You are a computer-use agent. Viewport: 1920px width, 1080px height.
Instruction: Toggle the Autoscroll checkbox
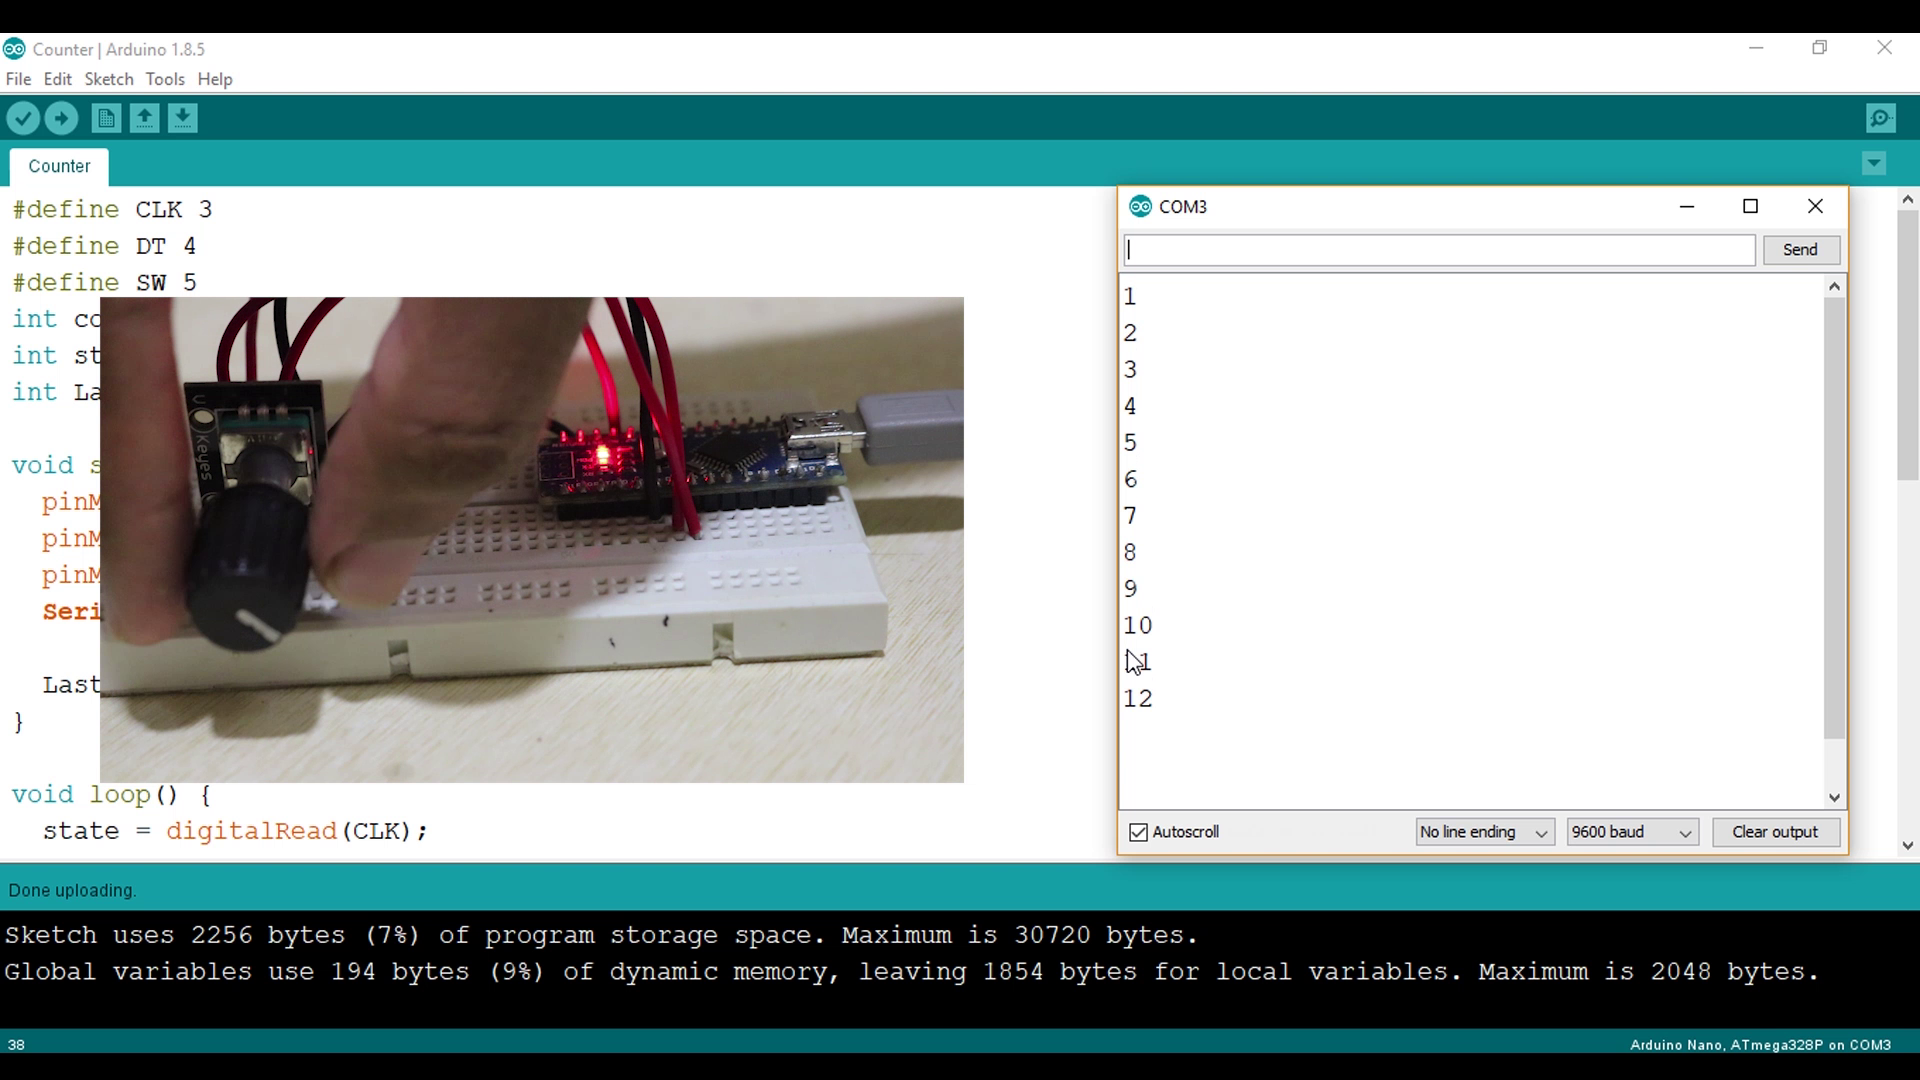click(1138, 832)
